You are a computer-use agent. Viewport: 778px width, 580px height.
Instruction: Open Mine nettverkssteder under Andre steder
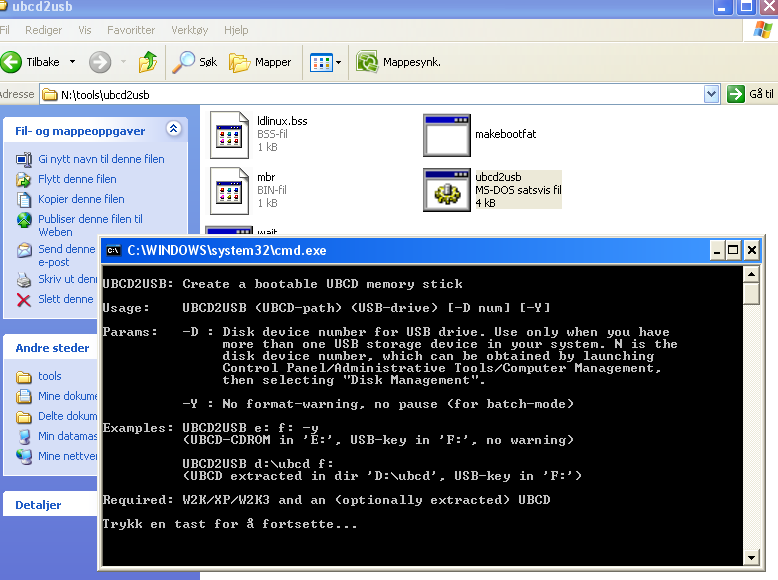coord(67,456)
